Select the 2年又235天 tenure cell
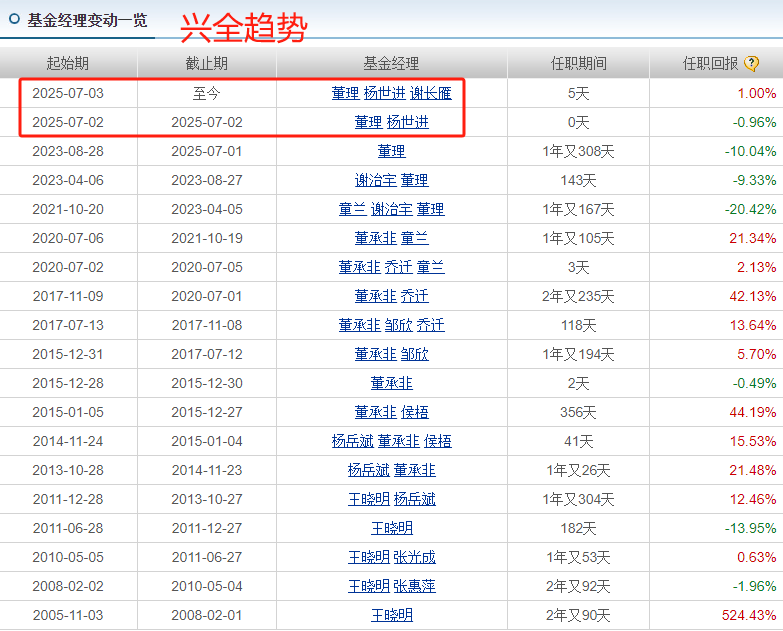Image resolution: width=783 pixels, height=631 pixels. coord(578,296)
